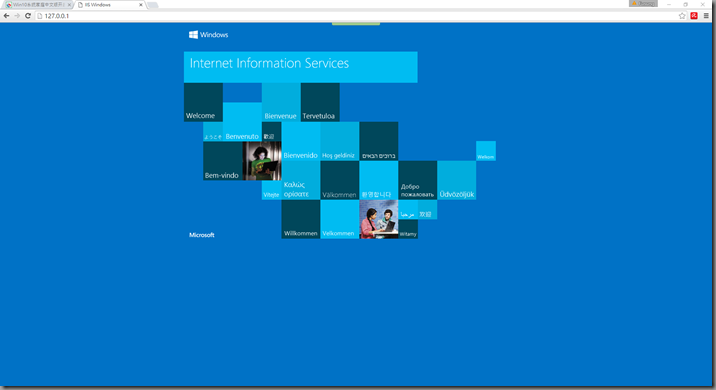The width and height of the screenshot is (716, 390).
Task: Click the page info icon before 127.0.0.1
Action: [39, 16]
